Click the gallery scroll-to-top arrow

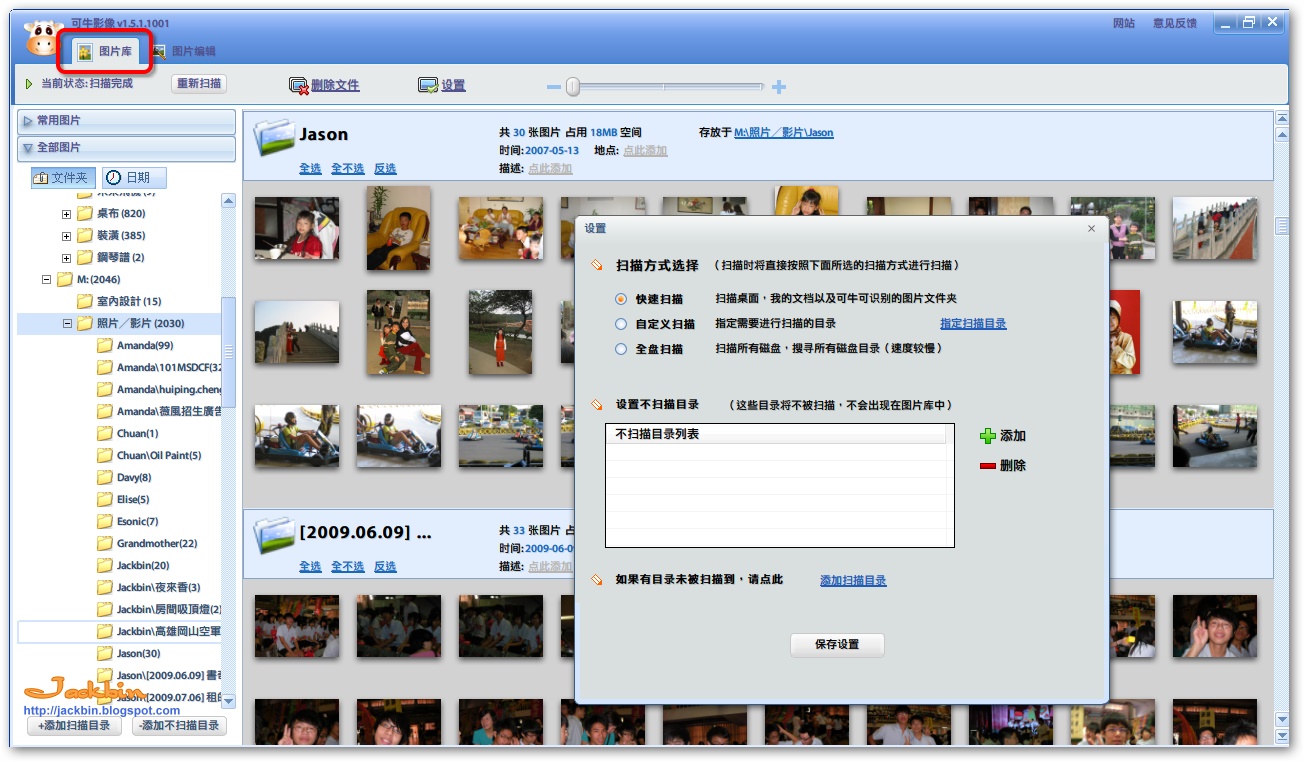(x=1282, y=119)
